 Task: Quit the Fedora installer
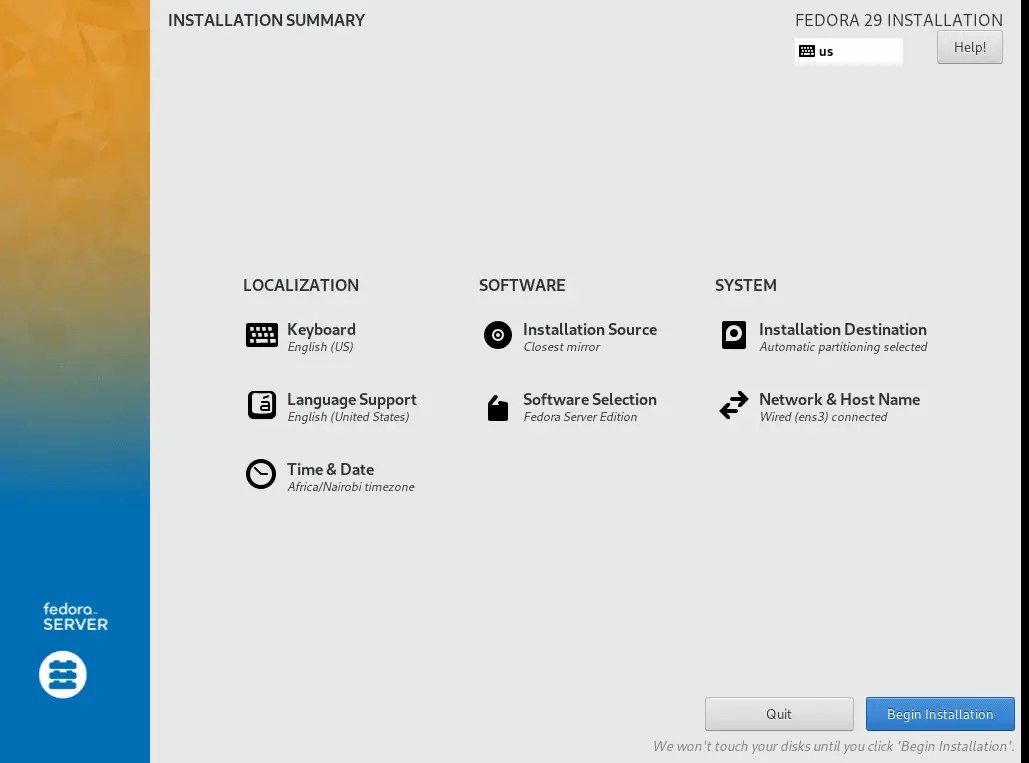778,713
